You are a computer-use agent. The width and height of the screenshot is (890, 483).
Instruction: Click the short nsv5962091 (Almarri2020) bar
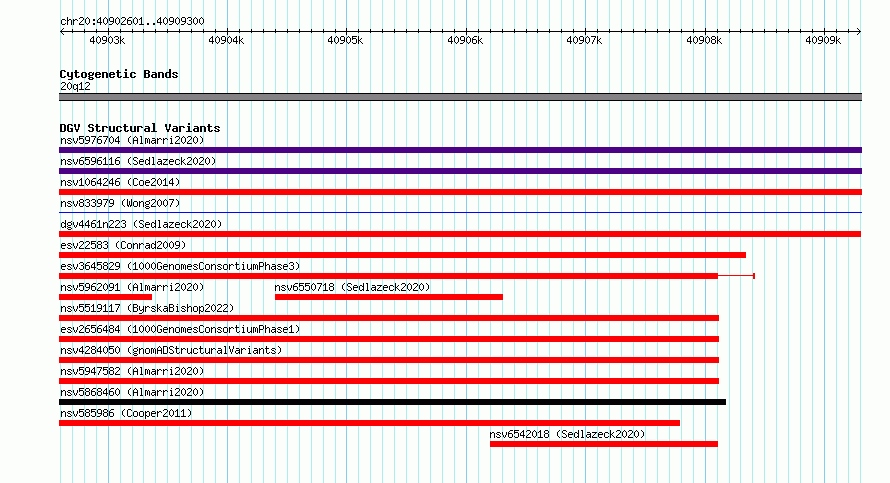106,297
